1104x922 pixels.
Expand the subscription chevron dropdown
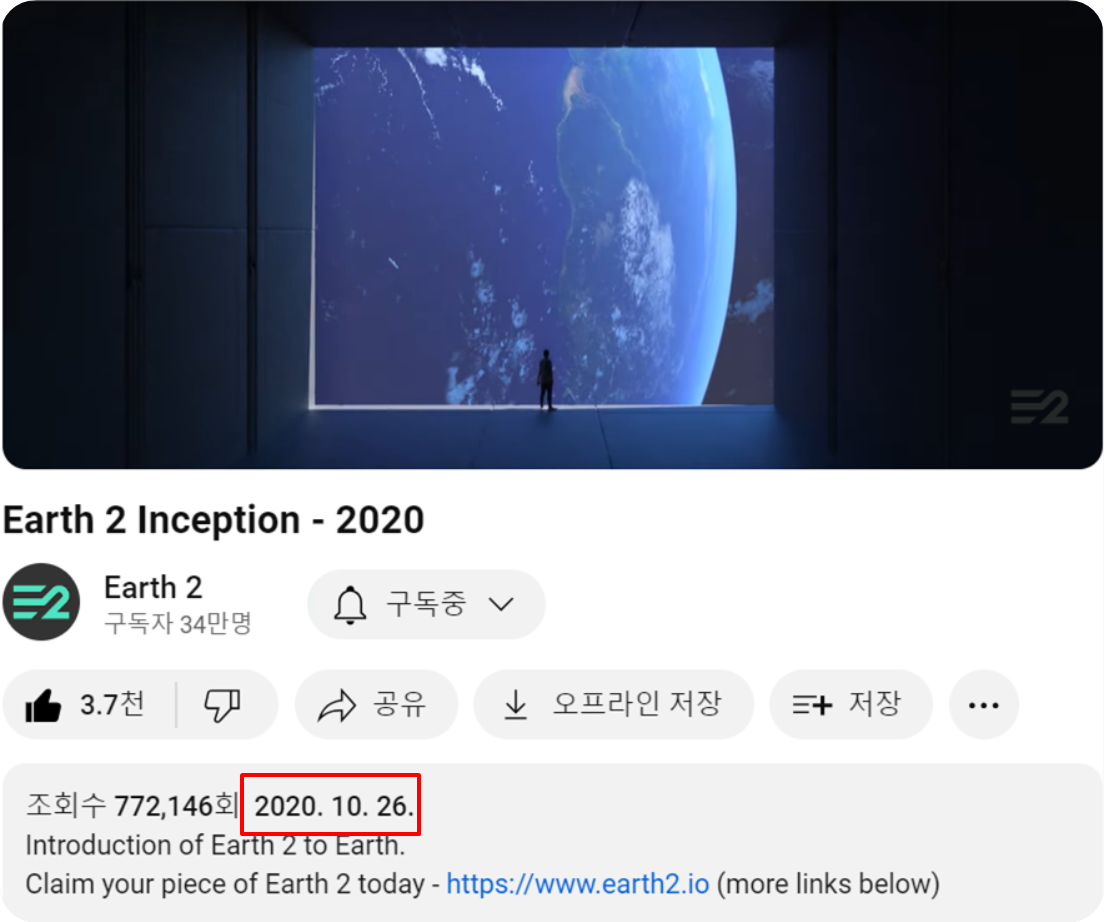(x=501, y=605)
